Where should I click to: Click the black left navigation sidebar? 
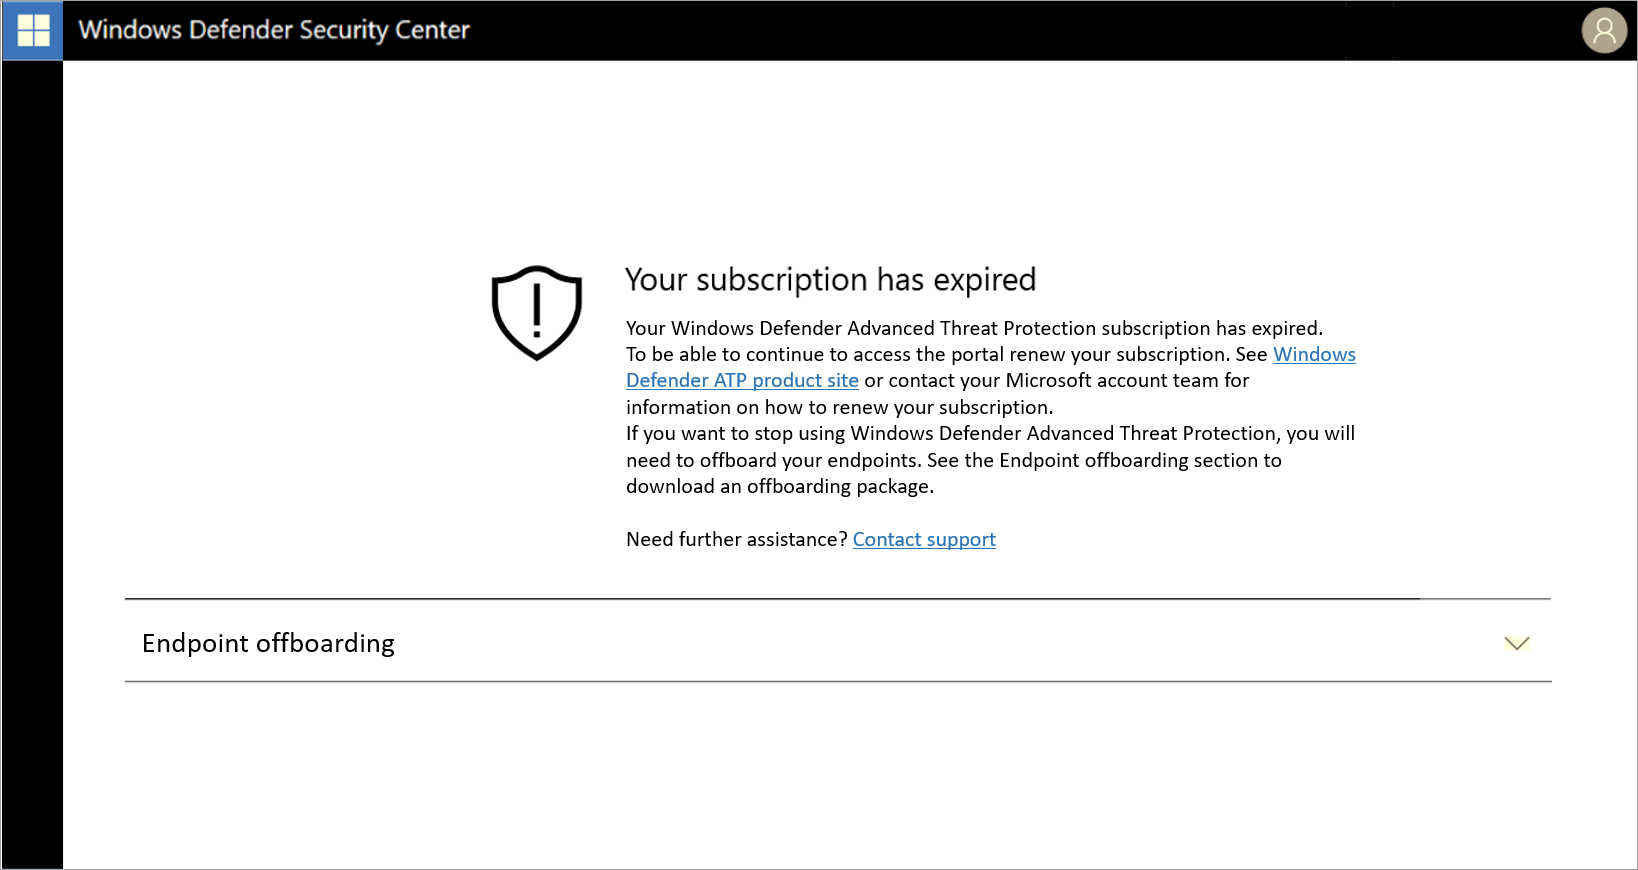[32, 460]
